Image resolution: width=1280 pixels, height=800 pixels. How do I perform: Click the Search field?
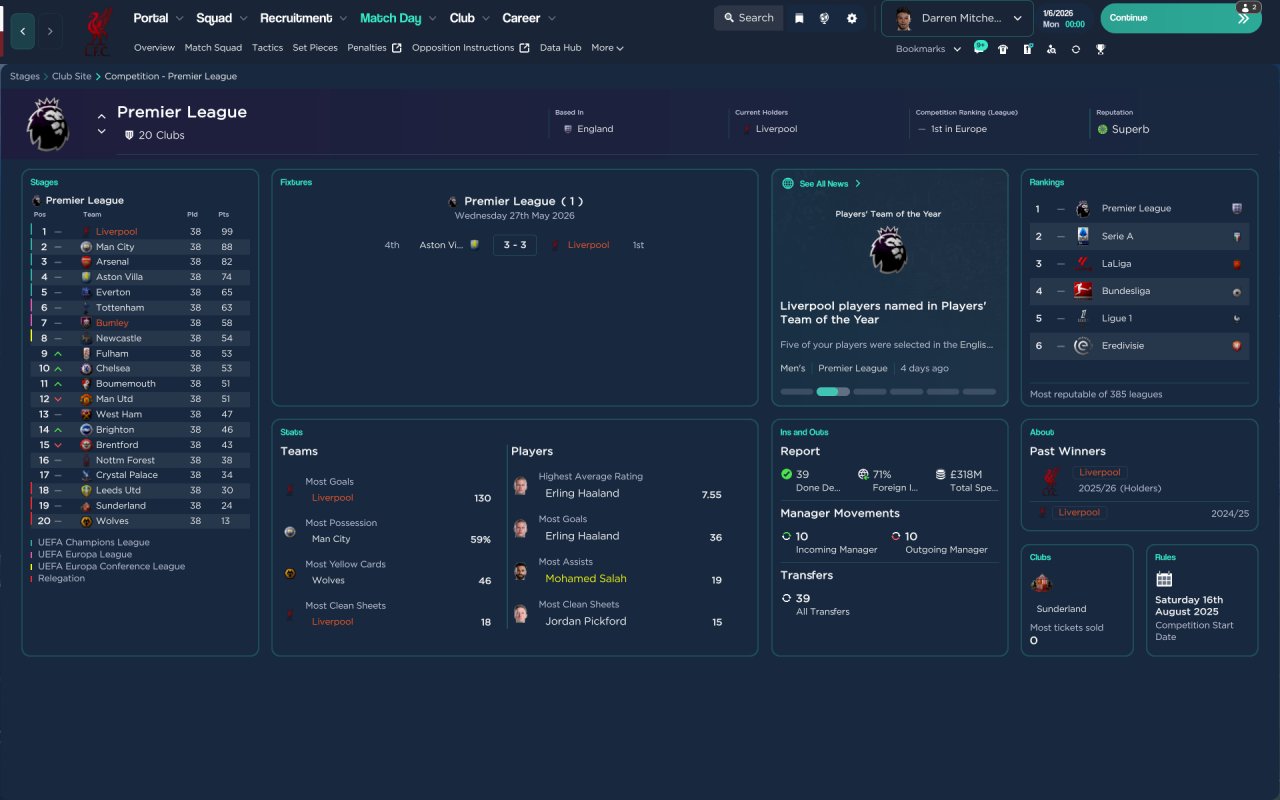point(748,18)
